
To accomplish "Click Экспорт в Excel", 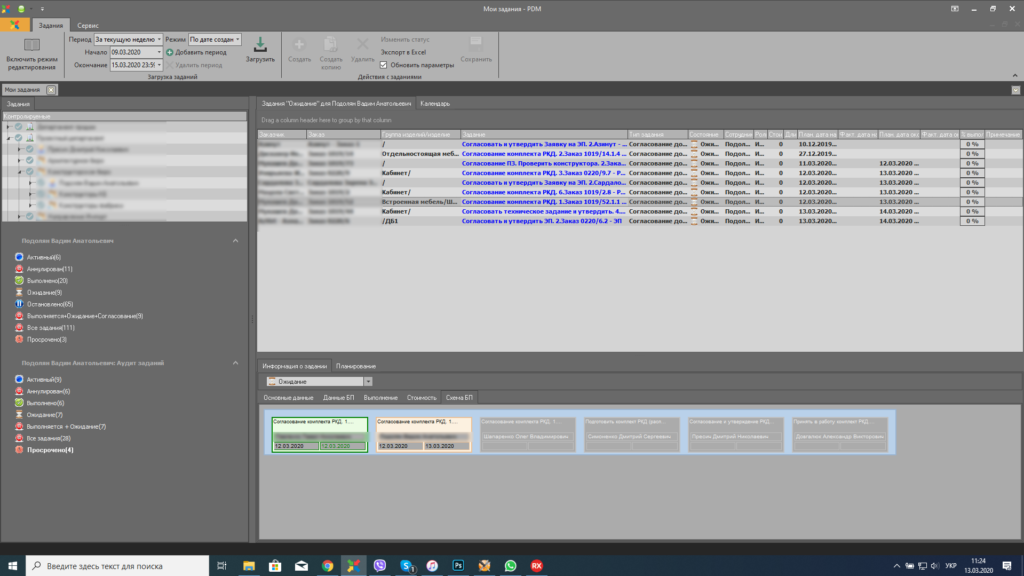I will click(403, 52).
